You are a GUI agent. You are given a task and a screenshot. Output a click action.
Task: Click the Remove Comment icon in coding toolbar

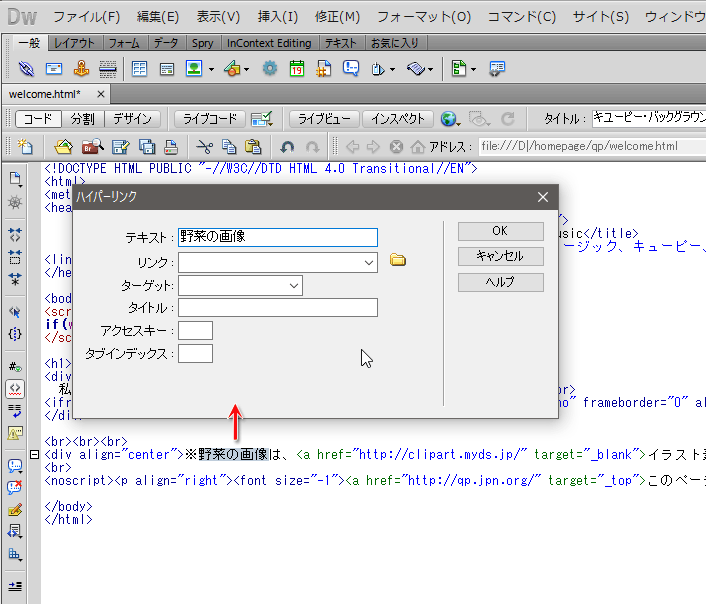15,487
